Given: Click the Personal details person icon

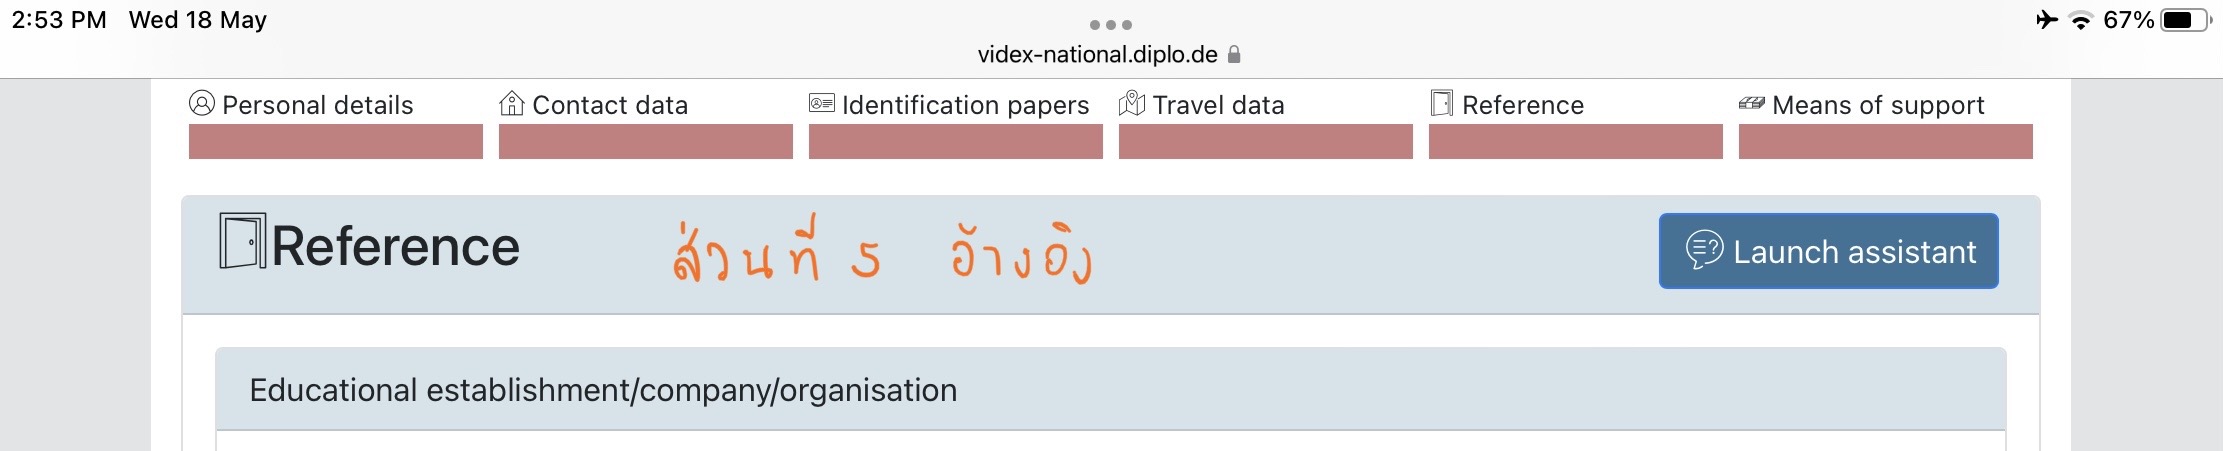Looking at the screenshot, I should point(202,103).
